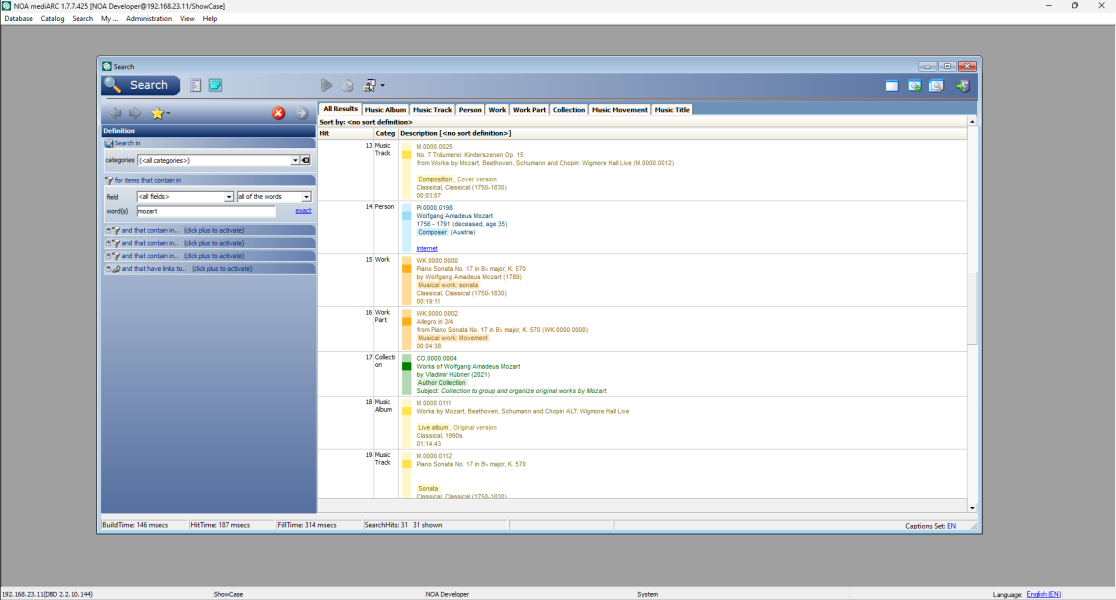
Task: Open the Catalog menu
Action: [x=52, y=19]
